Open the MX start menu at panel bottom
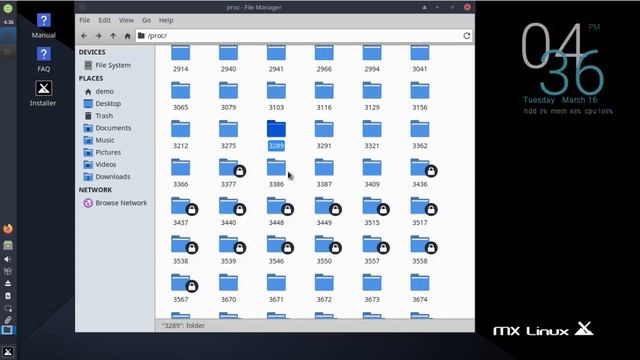The width and height of the screenshot is (640, 360). (8, 351)
